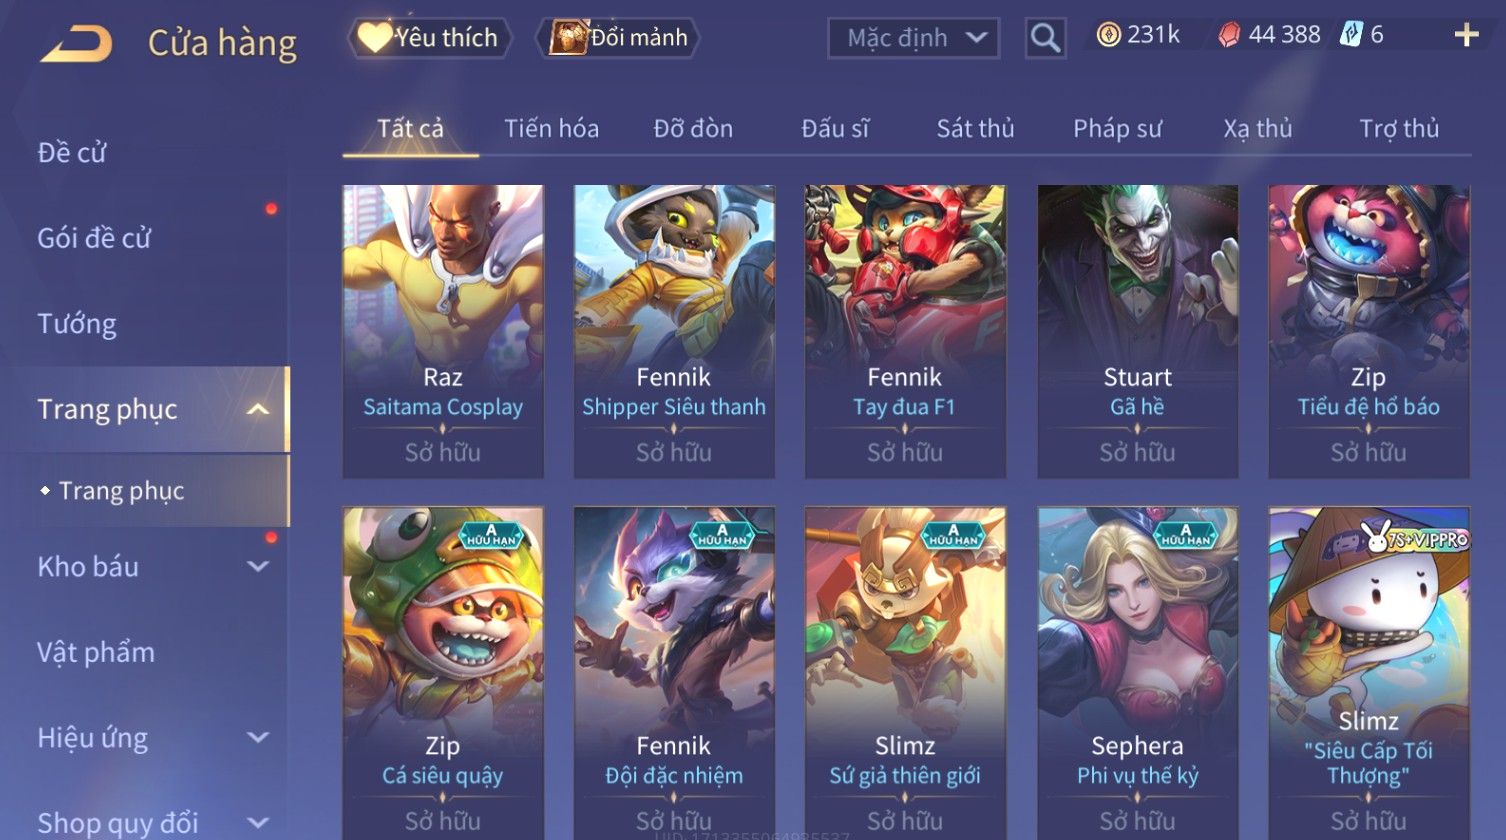The width and height of the screenshot is (1506, 840).
Task: Open Yêu thích favorites heart button
Action: point(430,38)
